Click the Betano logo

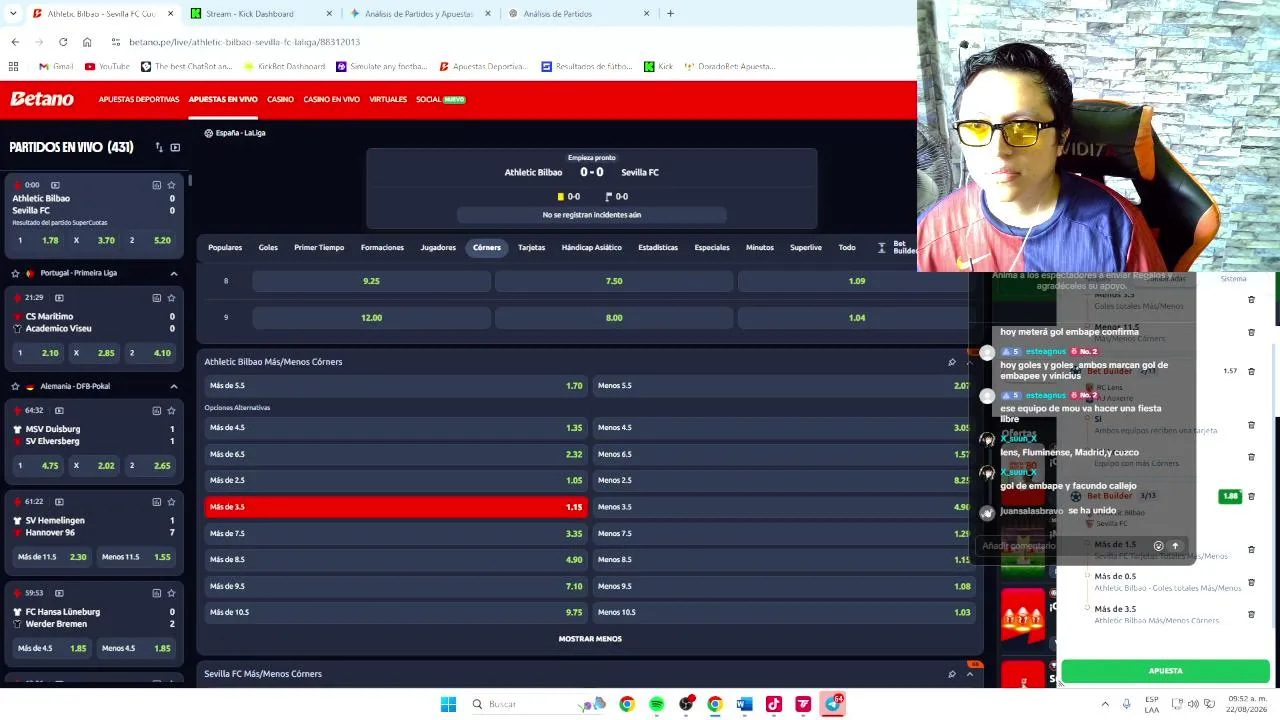[x=42, y=99]
